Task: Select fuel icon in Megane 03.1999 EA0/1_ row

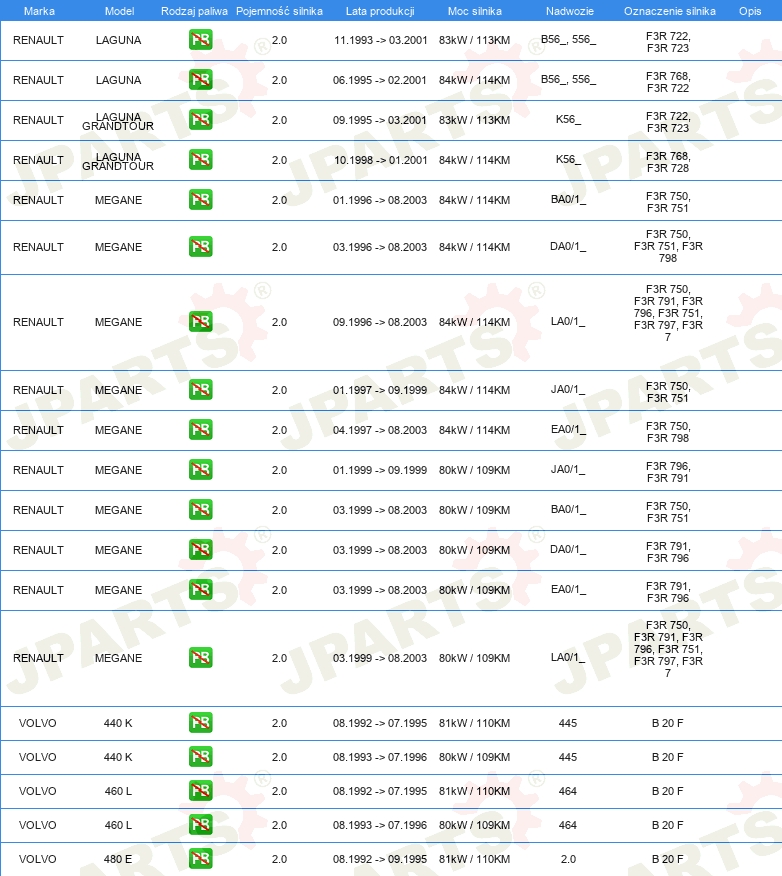Action: [x=201, y=589]
